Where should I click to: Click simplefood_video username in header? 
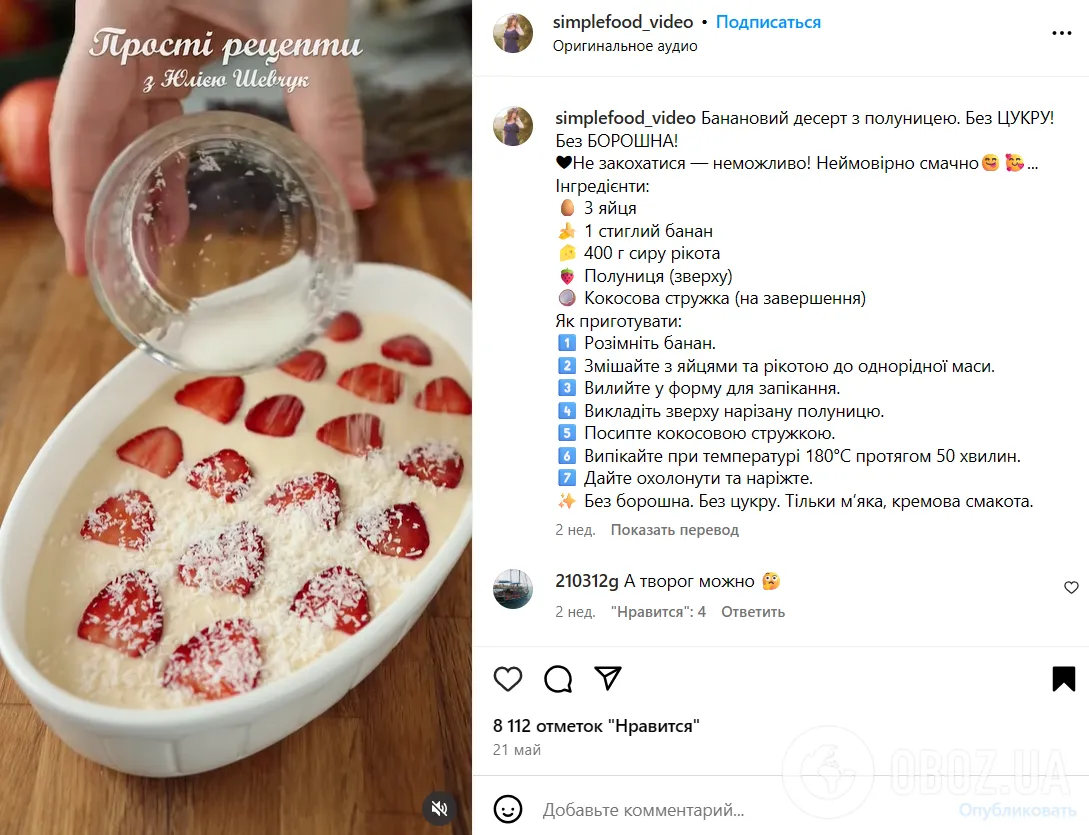click(x=623, y=22)
